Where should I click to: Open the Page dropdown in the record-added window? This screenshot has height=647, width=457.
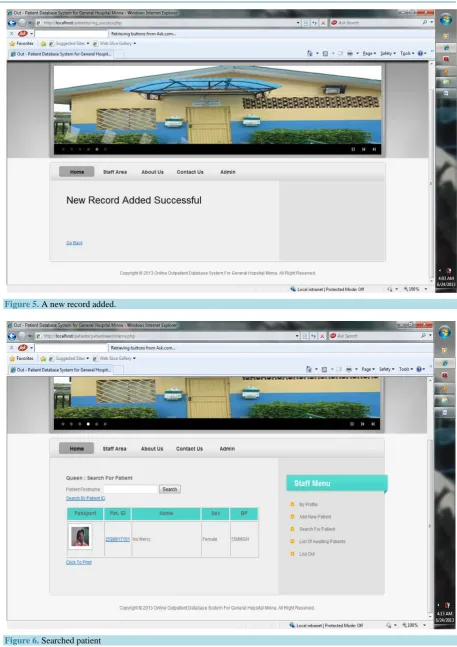pos(369,53)
